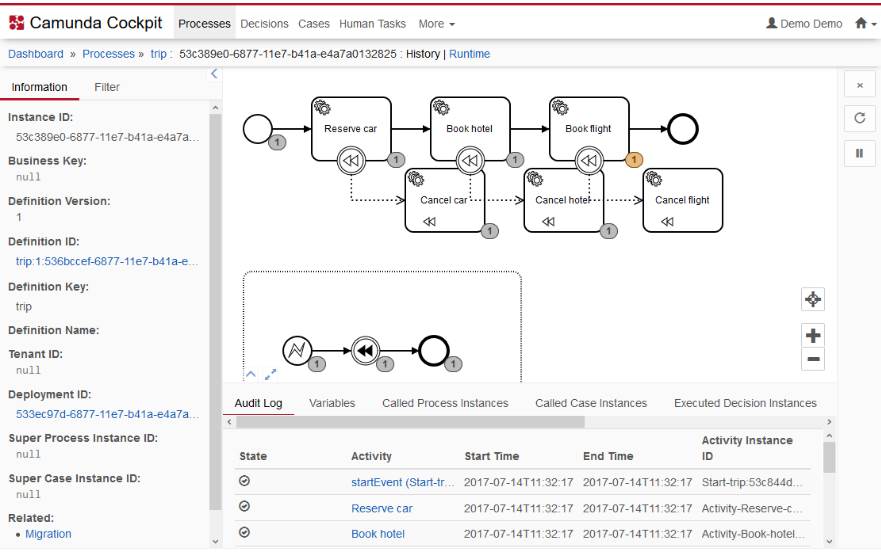Open the More dropdown menu

point(436,23)
